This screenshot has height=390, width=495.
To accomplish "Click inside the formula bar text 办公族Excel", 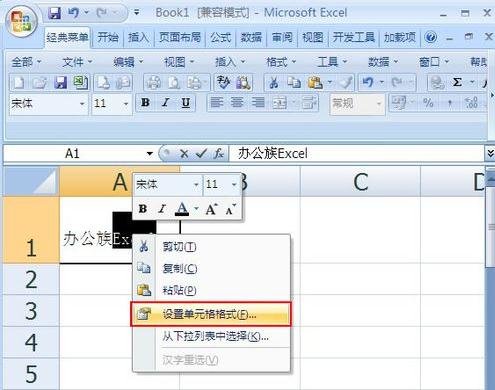I will (x=273, y=154).
